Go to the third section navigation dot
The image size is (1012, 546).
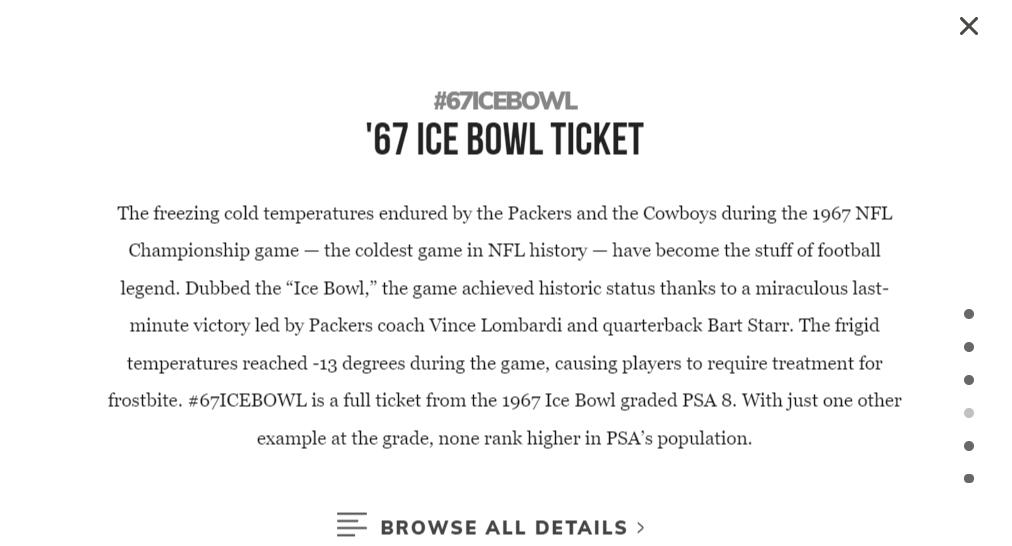click(x=968, y=380)
